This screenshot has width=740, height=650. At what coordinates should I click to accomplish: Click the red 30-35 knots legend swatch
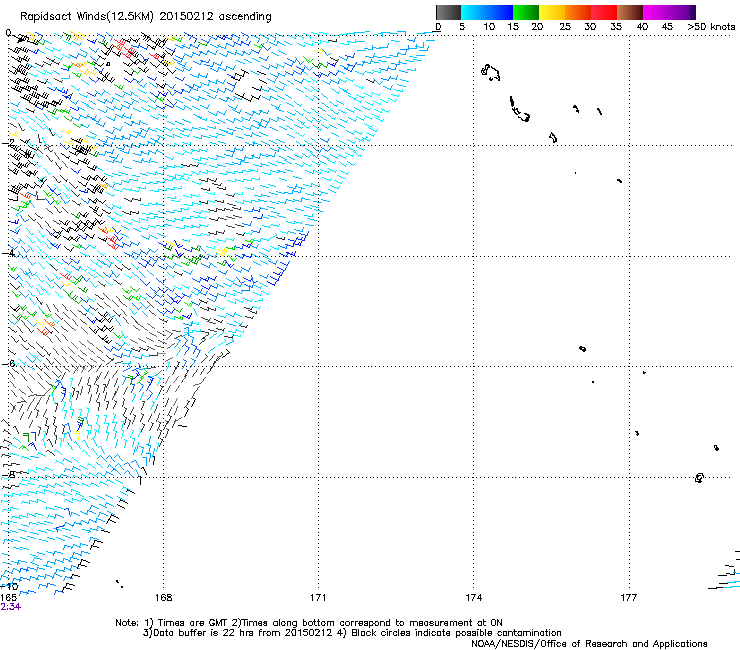(x=604, y=12)
